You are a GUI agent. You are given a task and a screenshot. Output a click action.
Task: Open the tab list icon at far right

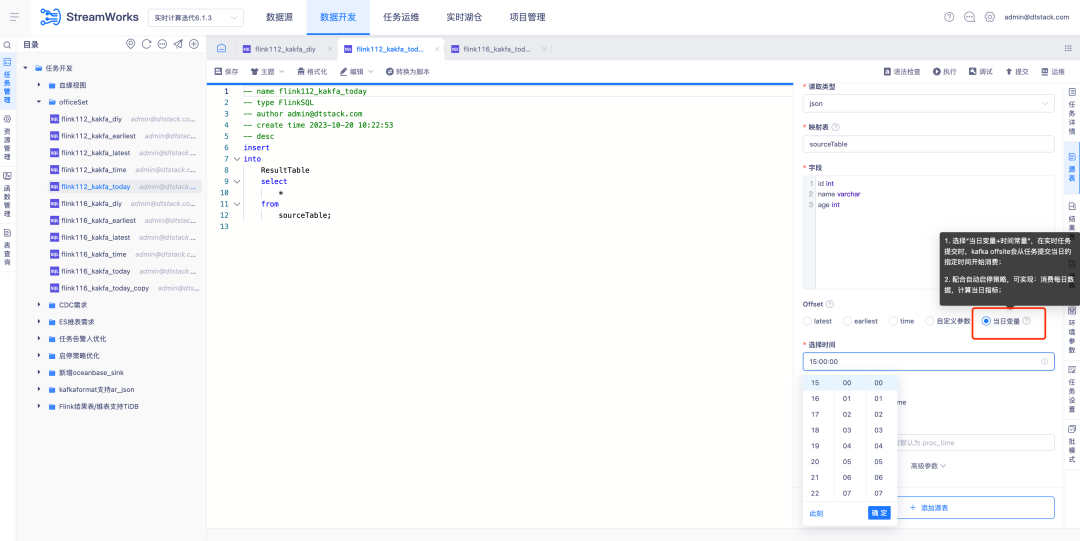tap(1068, 48)
